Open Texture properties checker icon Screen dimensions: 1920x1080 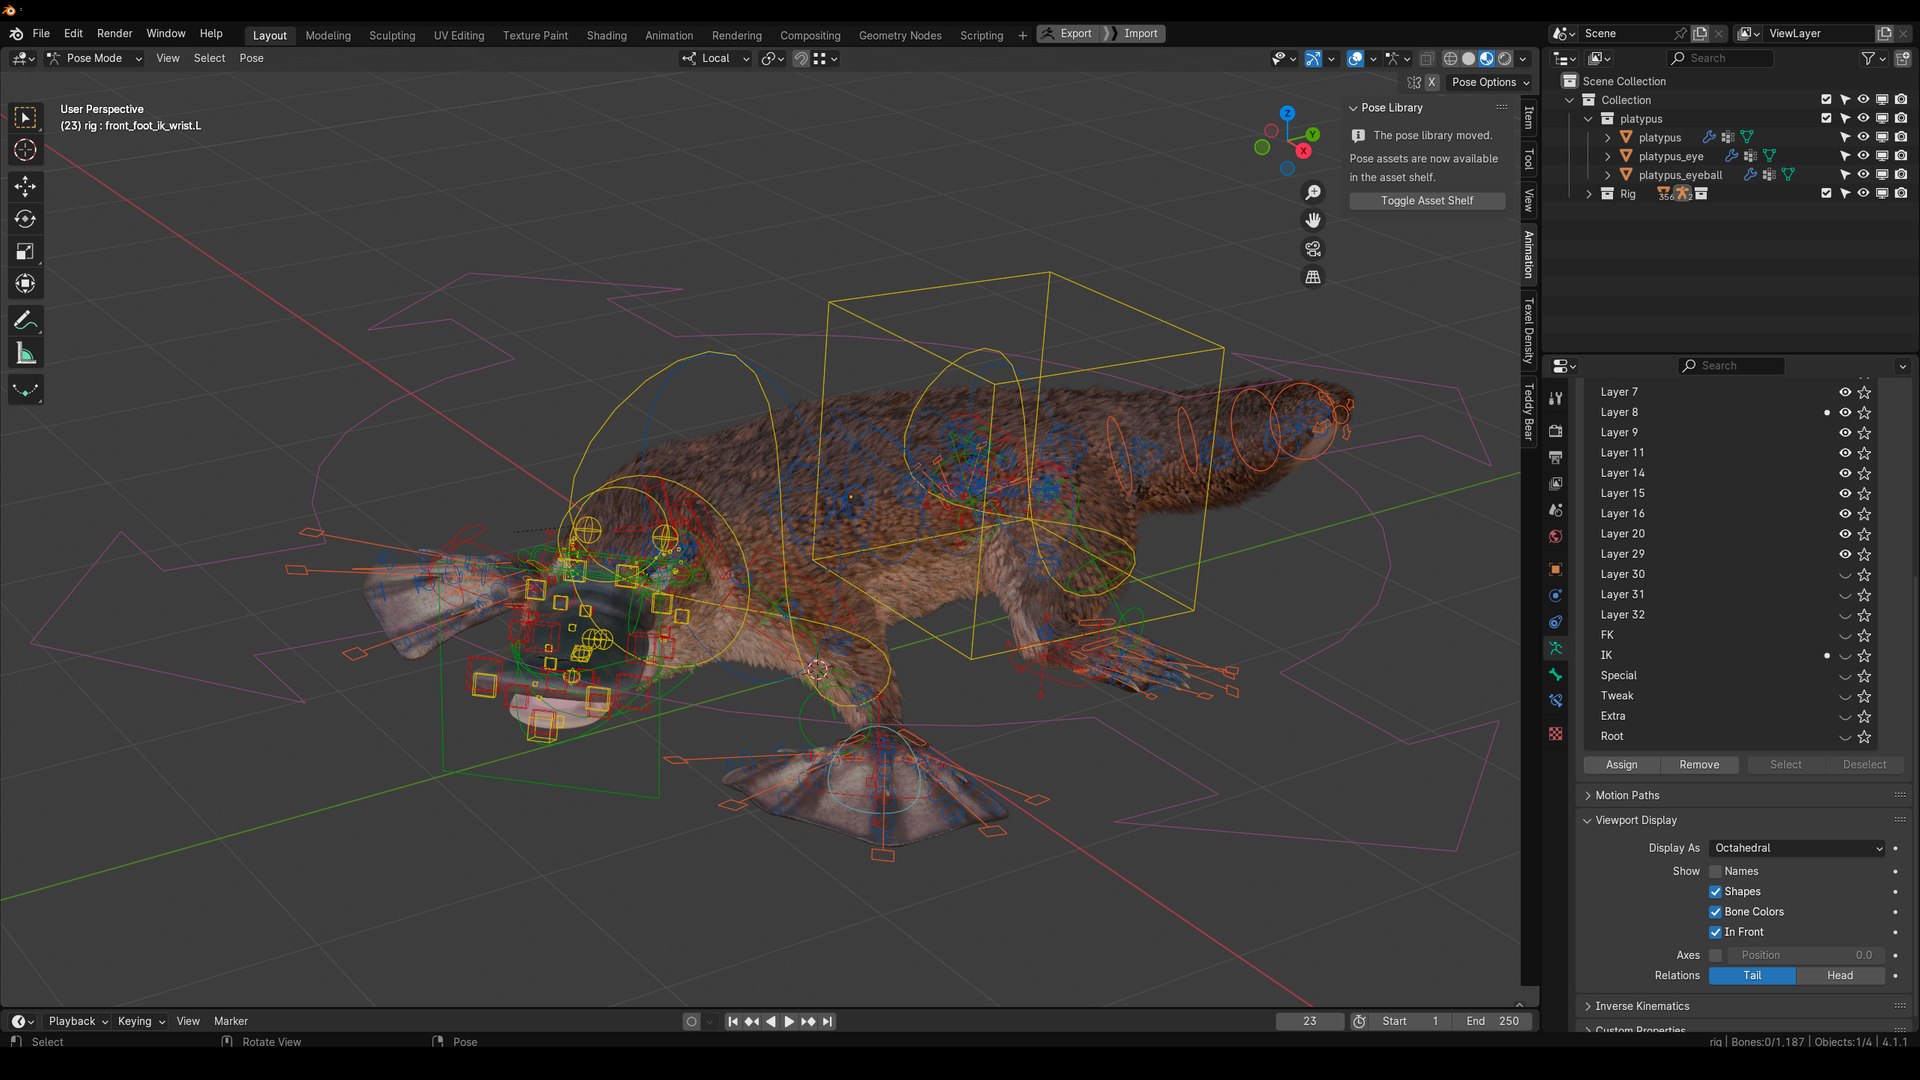coord(1555,733)
